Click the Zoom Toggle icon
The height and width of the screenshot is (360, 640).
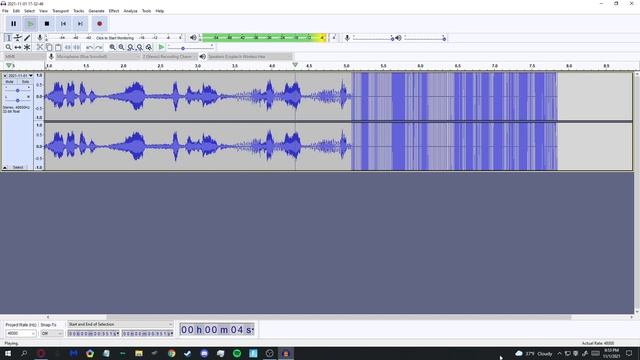coord(149,47)
